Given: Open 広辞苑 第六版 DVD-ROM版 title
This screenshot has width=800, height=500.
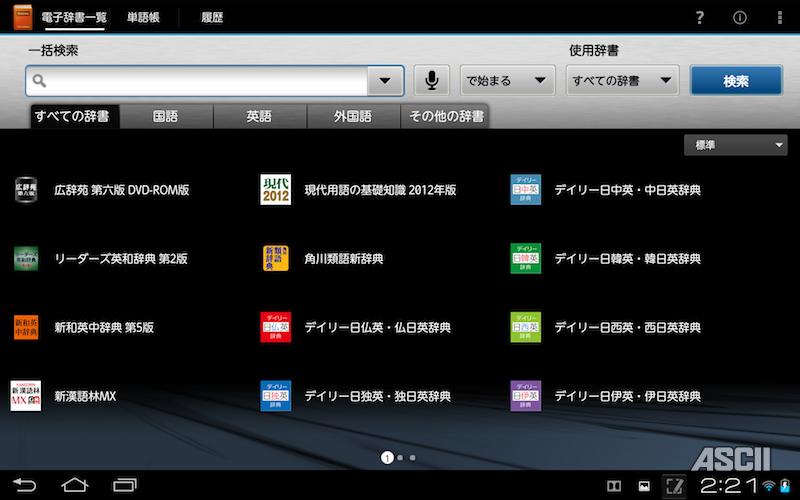Looking at the screenshot, I should [x=122, y=190].
